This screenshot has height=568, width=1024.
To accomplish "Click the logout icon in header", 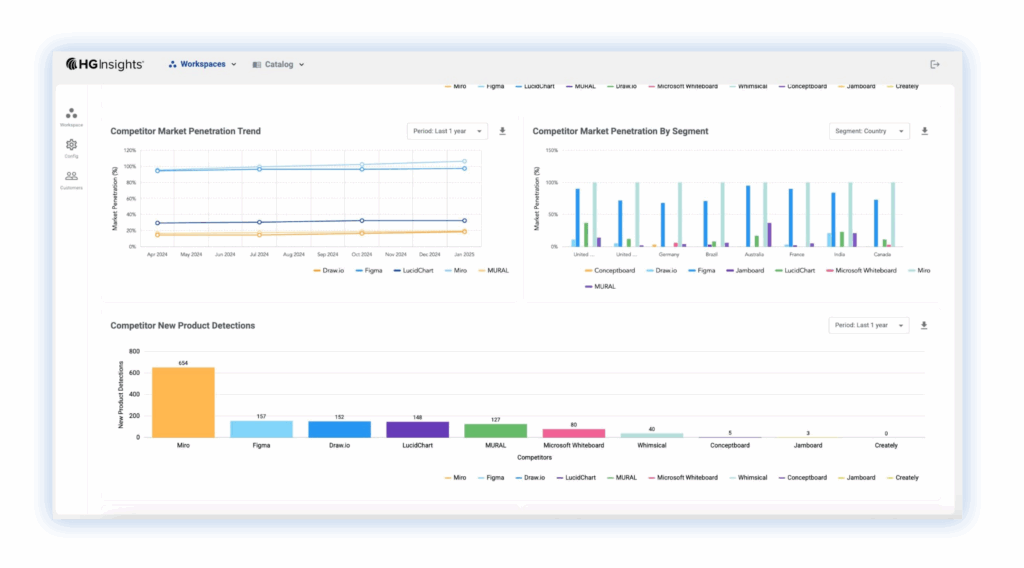I will pos(935,64).
